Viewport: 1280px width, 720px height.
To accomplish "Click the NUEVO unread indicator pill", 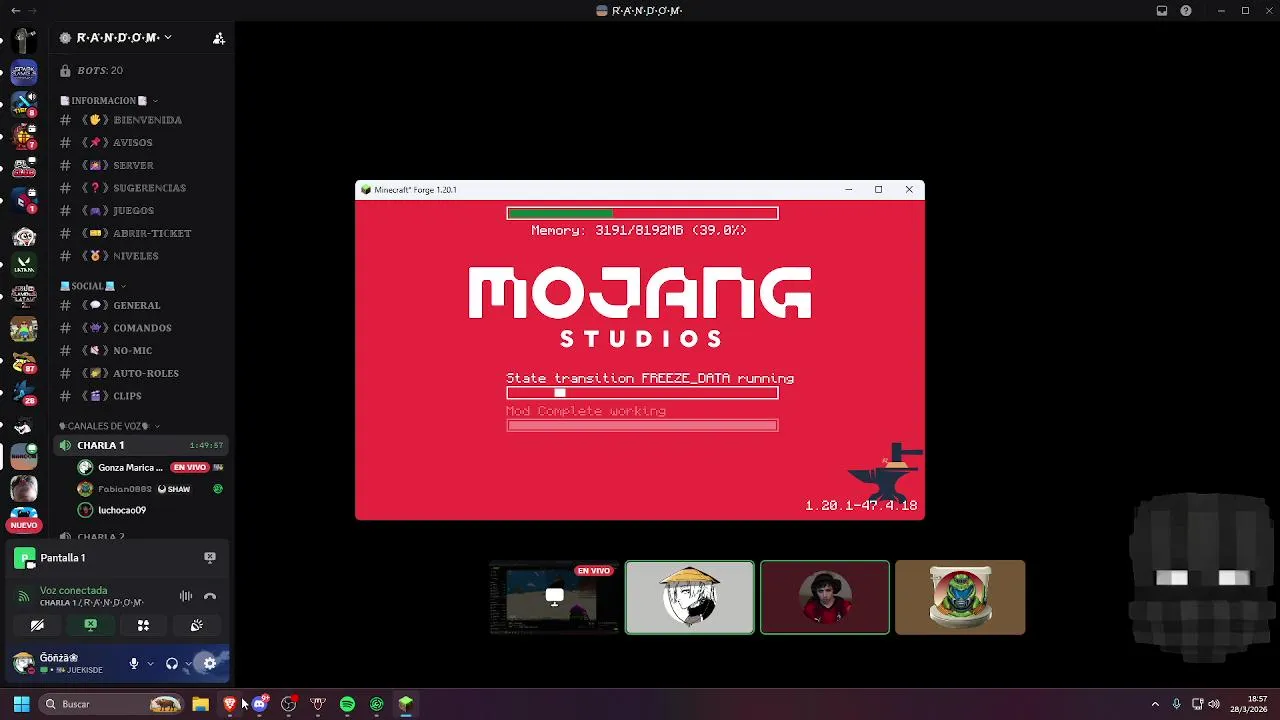I will [24, 525].
